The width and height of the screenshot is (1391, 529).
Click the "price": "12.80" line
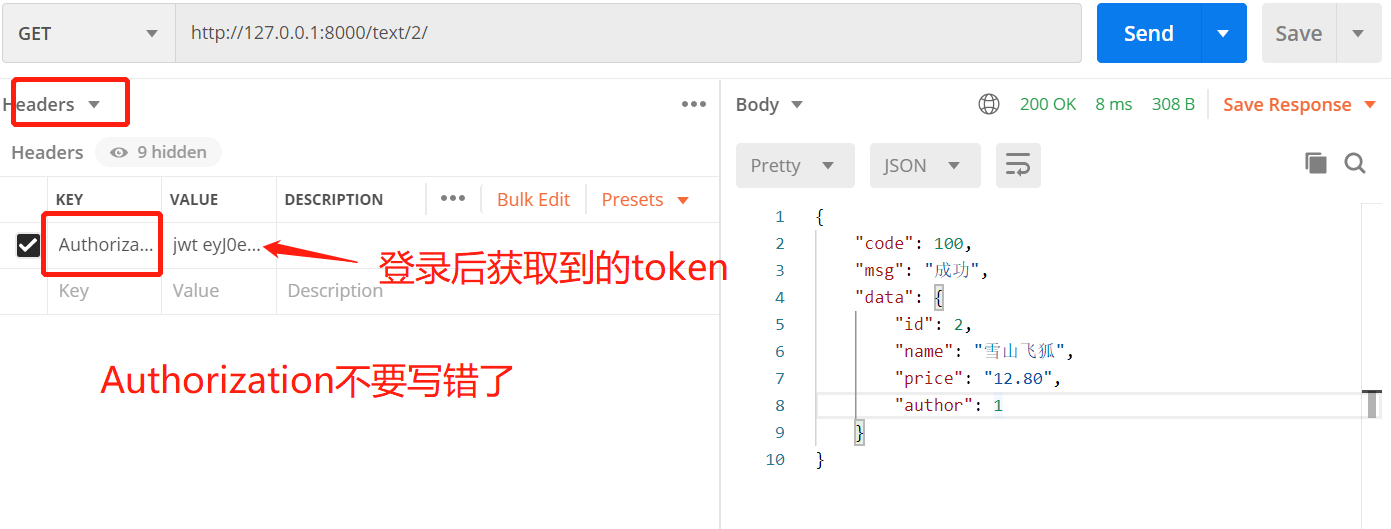pyautogui.click(x=977, y=378)
